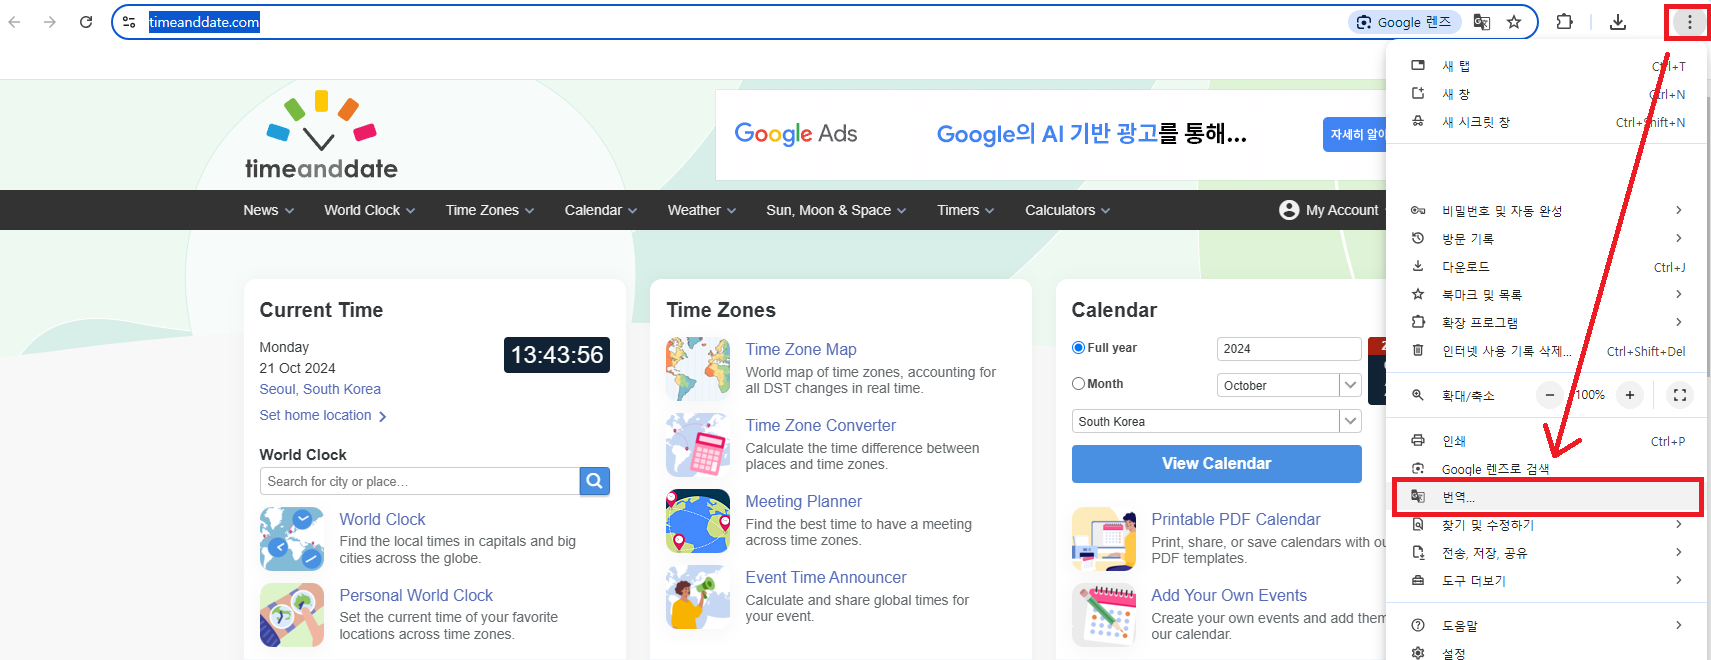The image size is (1711, 660).
Task: Open 북마크 및 목록 submenu
Action: (x=1547, y=294)
